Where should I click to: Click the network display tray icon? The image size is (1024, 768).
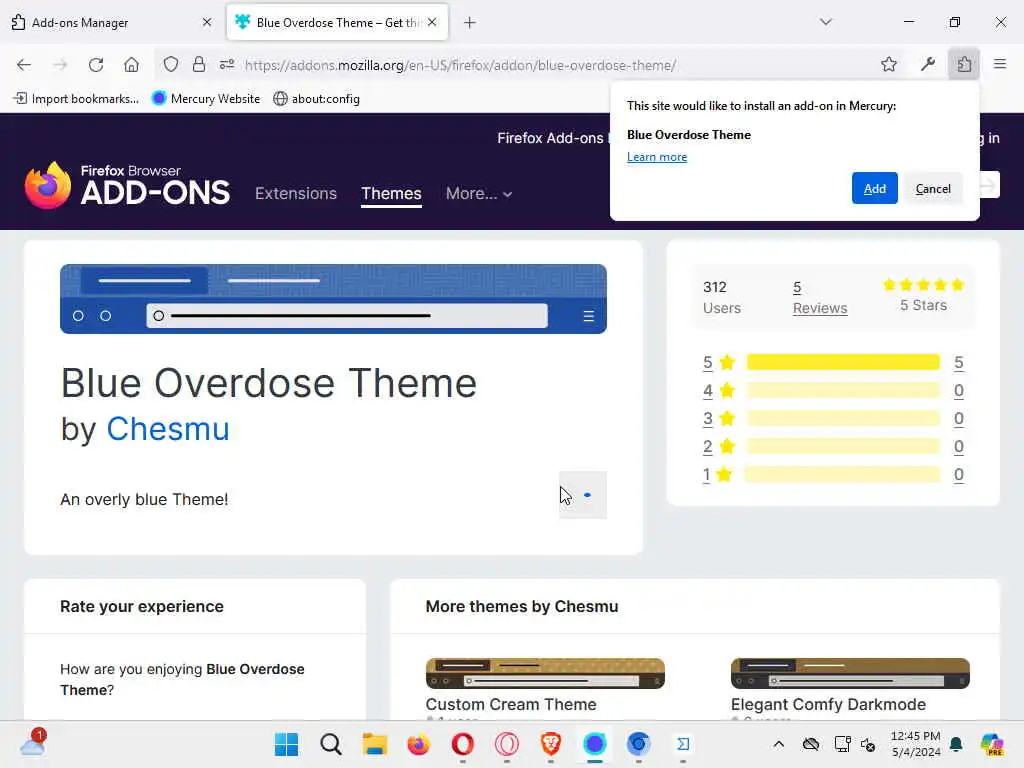click(842, 744)
